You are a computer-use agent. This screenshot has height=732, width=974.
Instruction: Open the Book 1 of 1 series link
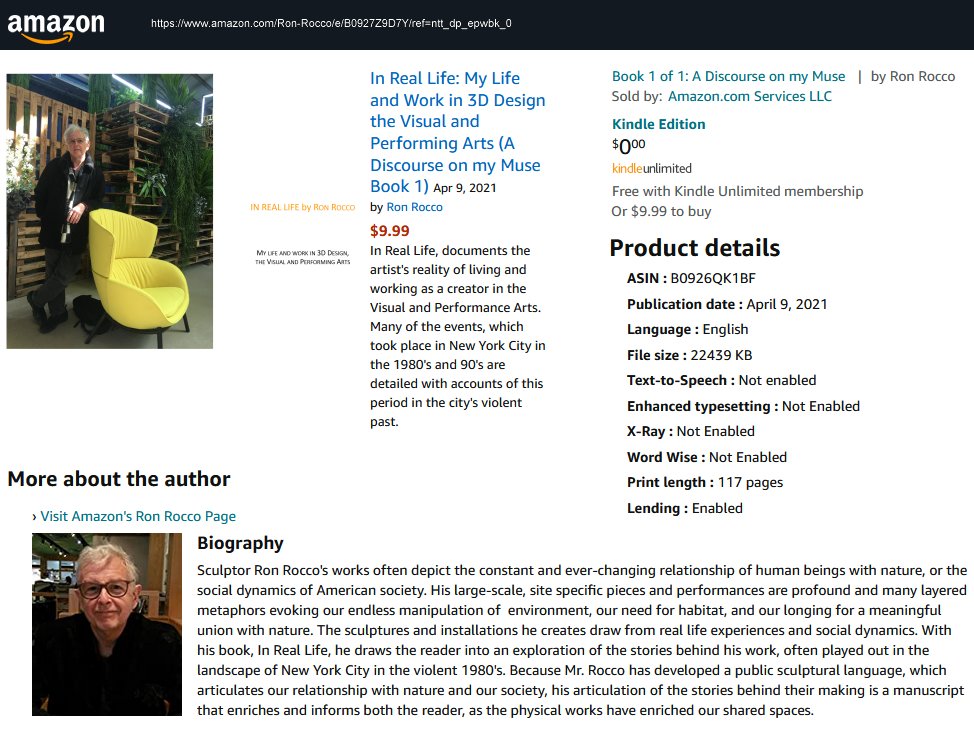(x=728, y=76)
